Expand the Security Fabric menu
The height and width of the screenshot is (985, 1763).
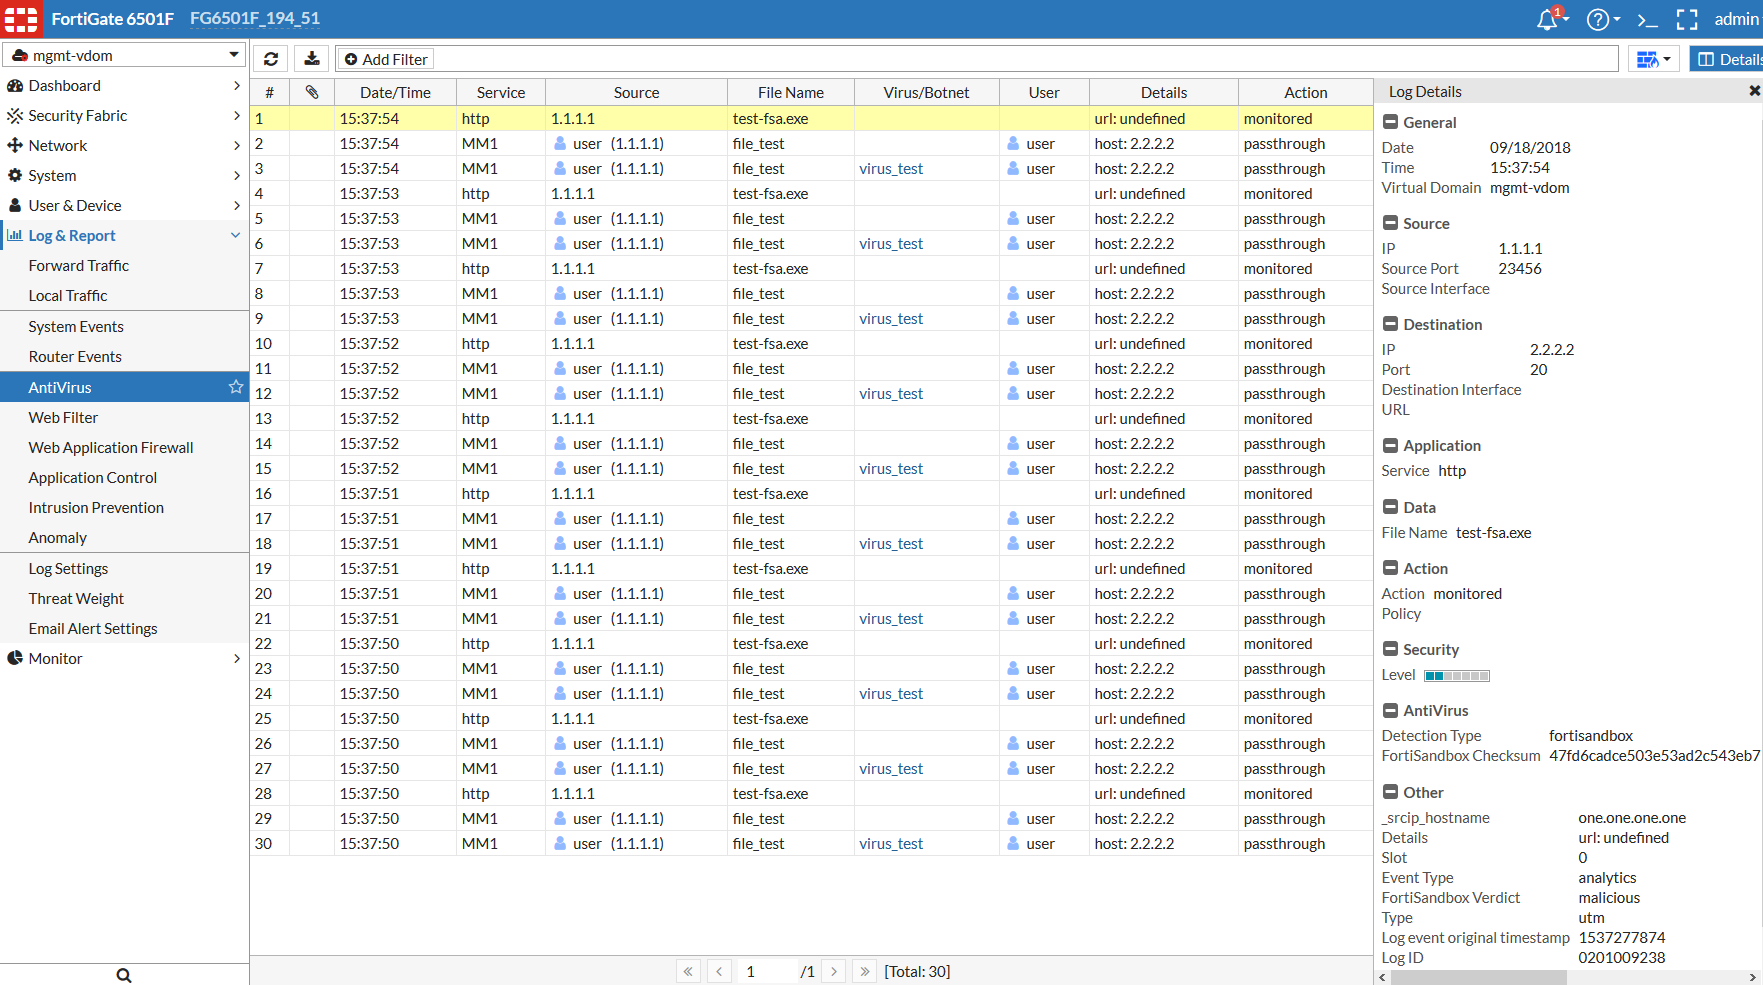click(x=124, y=116)
